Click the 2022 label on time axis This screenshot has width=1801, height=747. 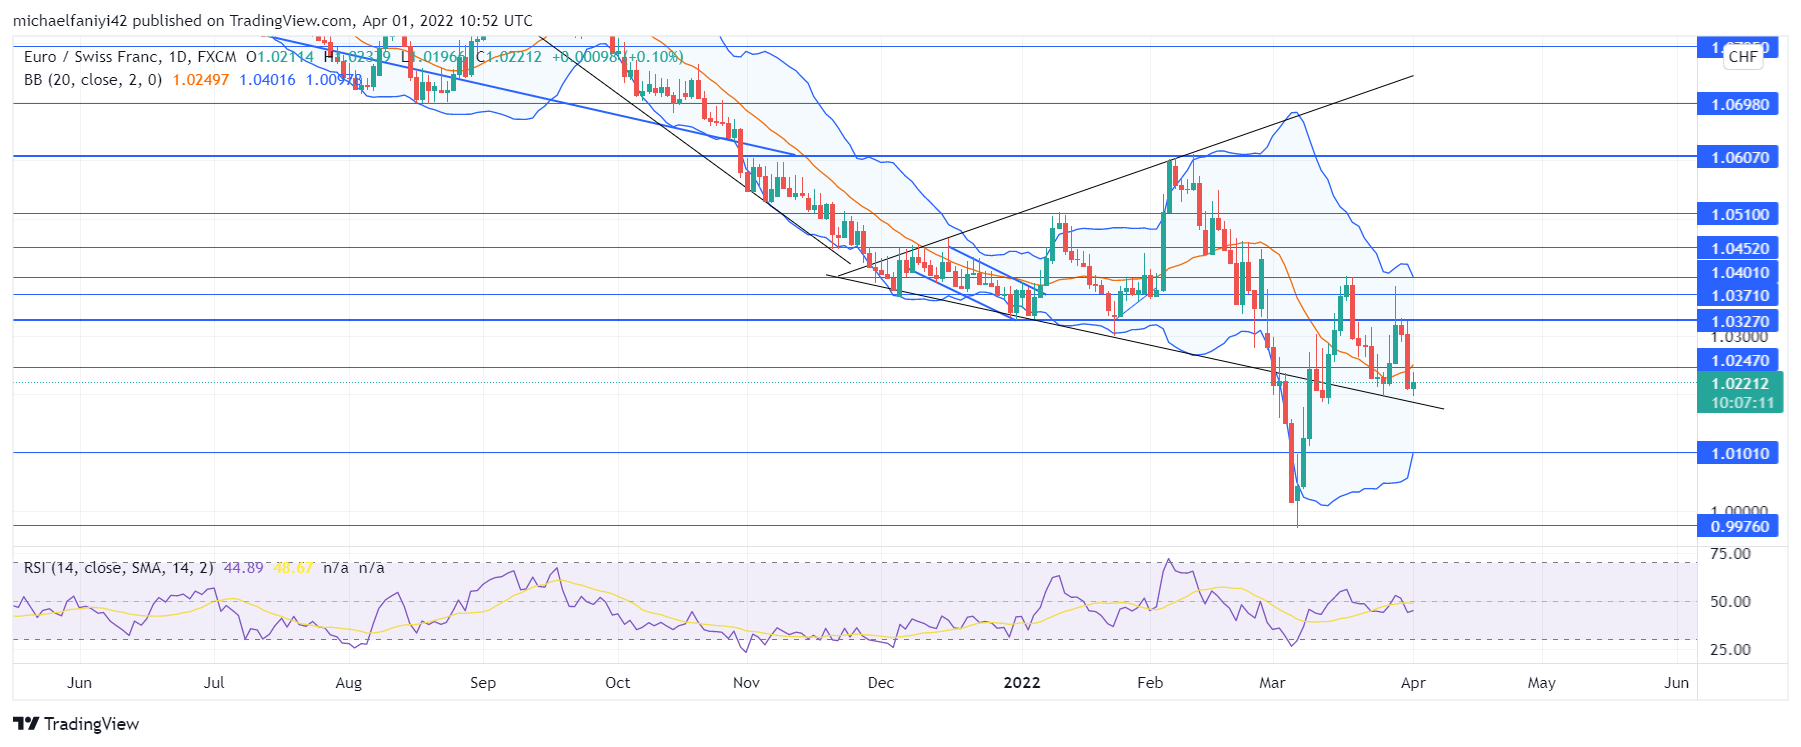(x=1022, y=683)
